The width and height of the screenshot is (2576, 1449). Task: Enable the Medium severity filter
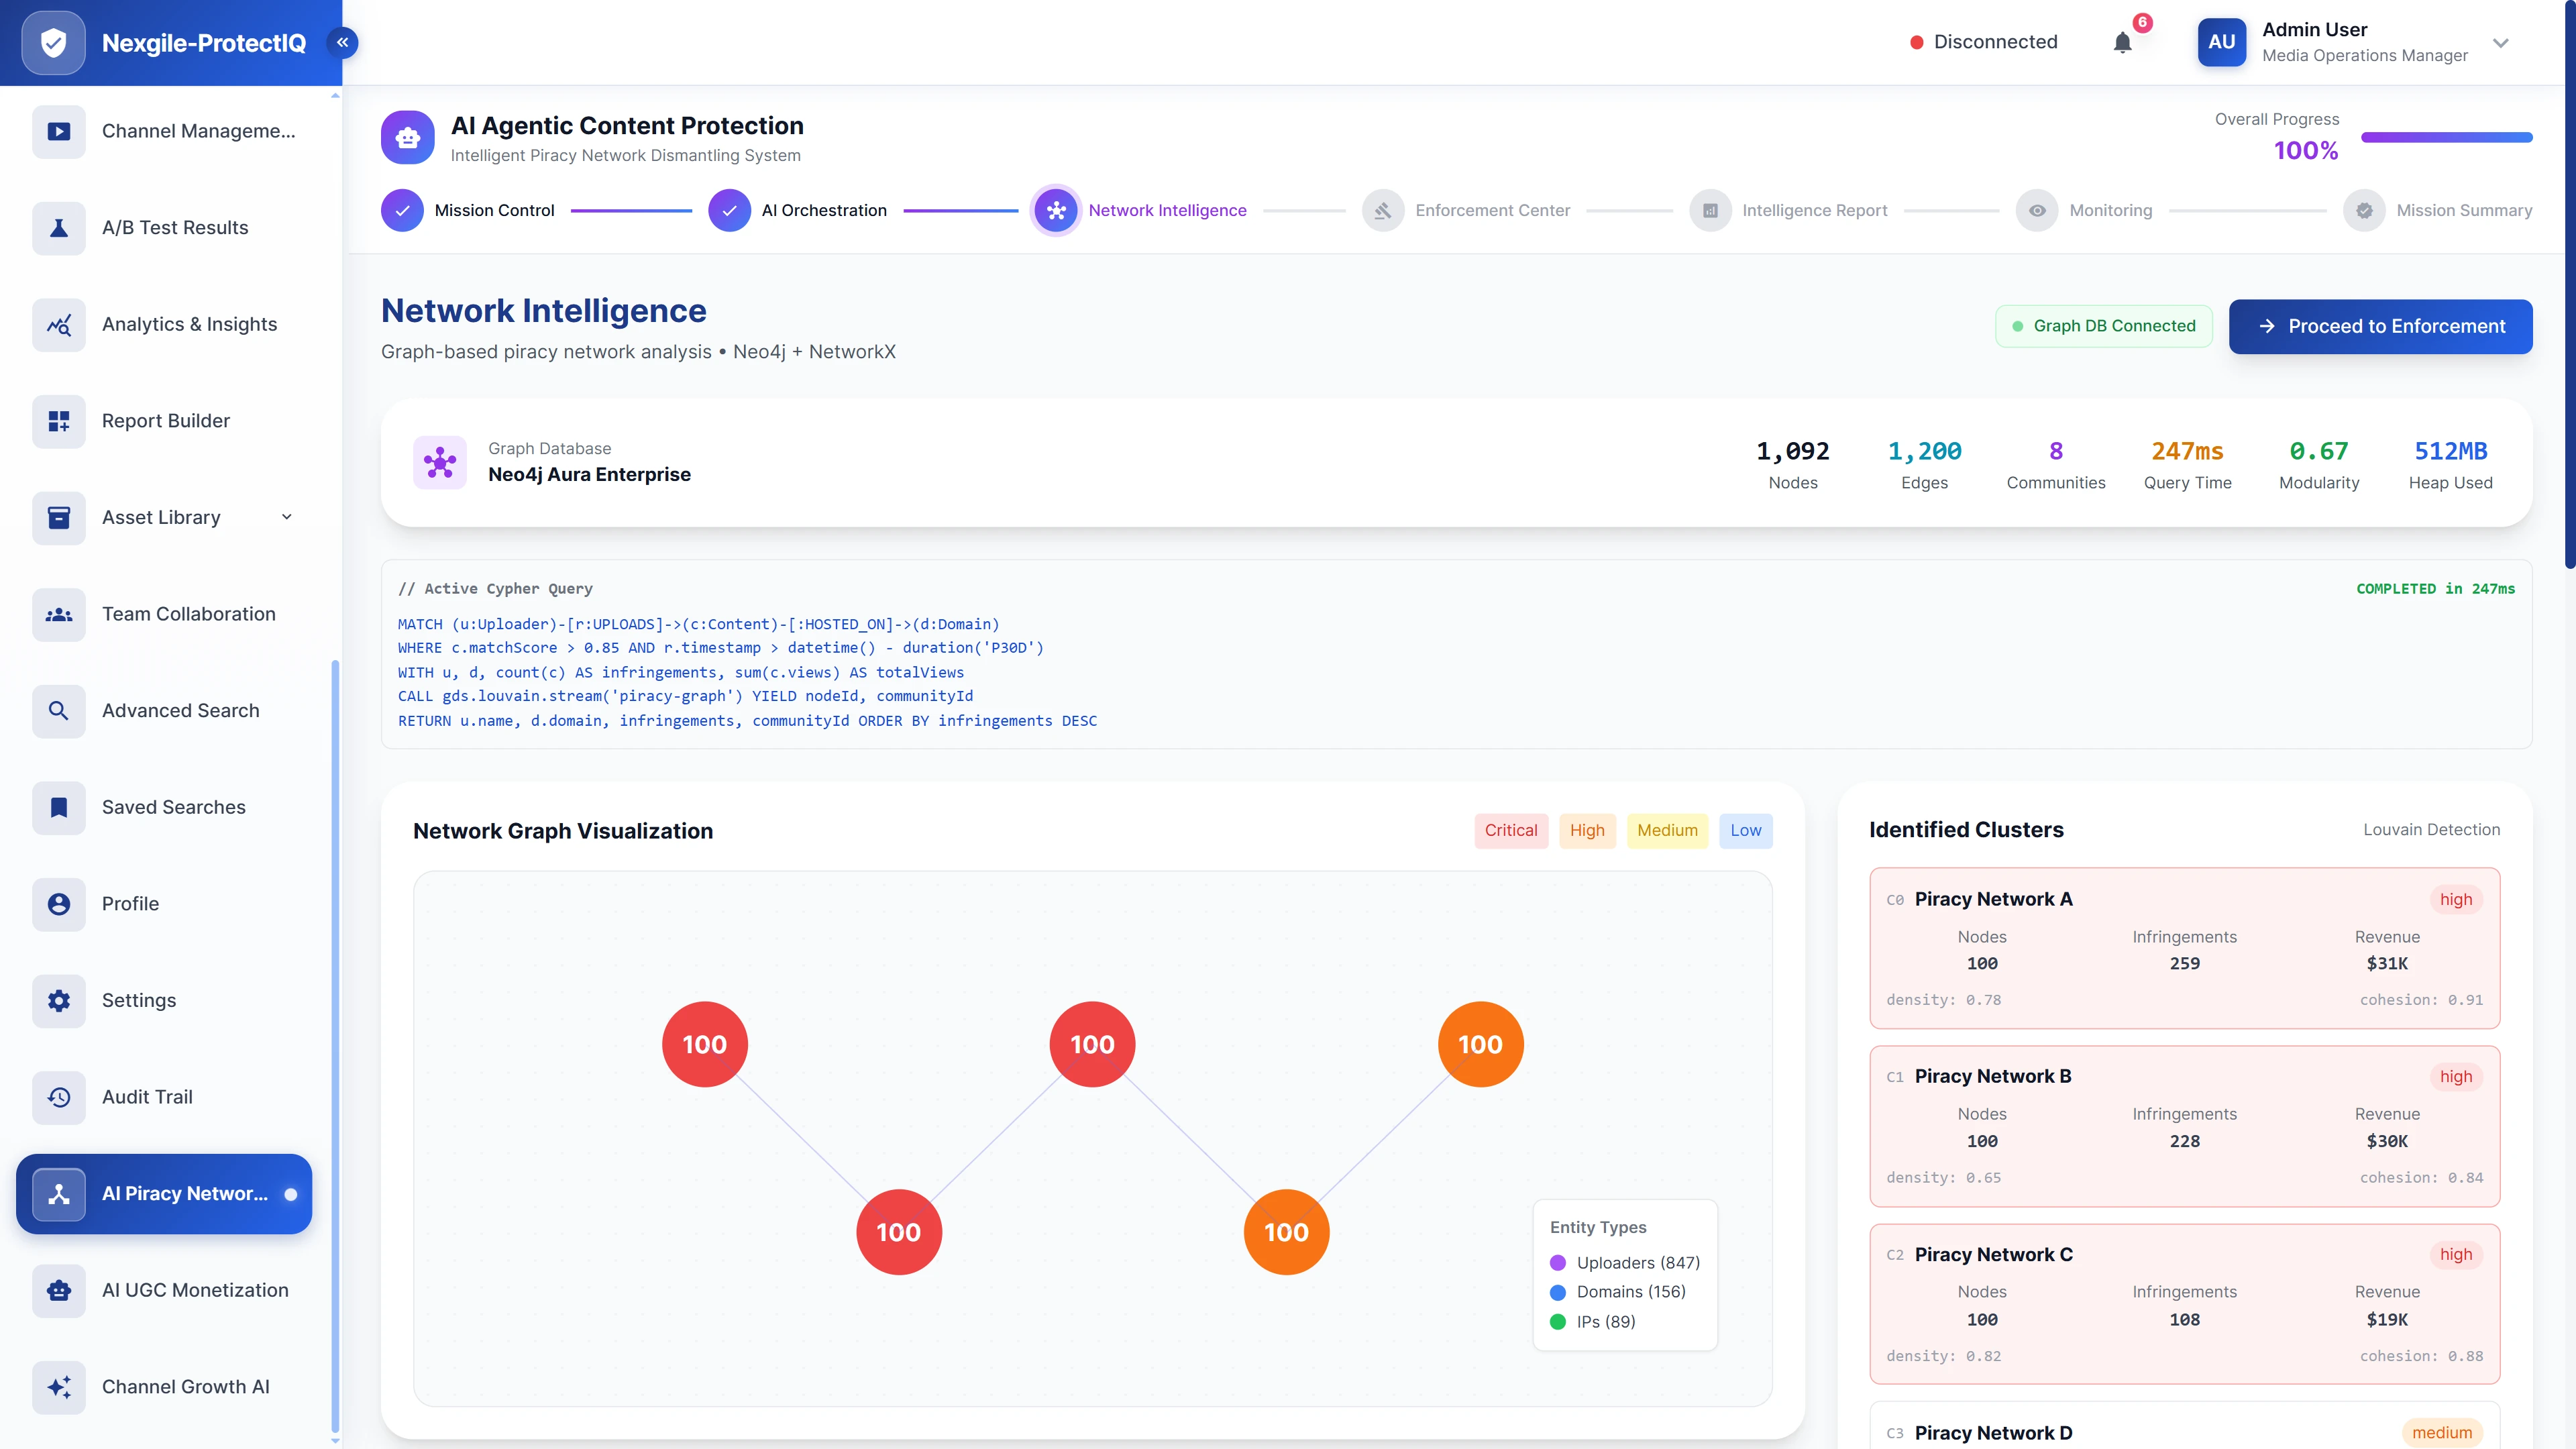1667,830
